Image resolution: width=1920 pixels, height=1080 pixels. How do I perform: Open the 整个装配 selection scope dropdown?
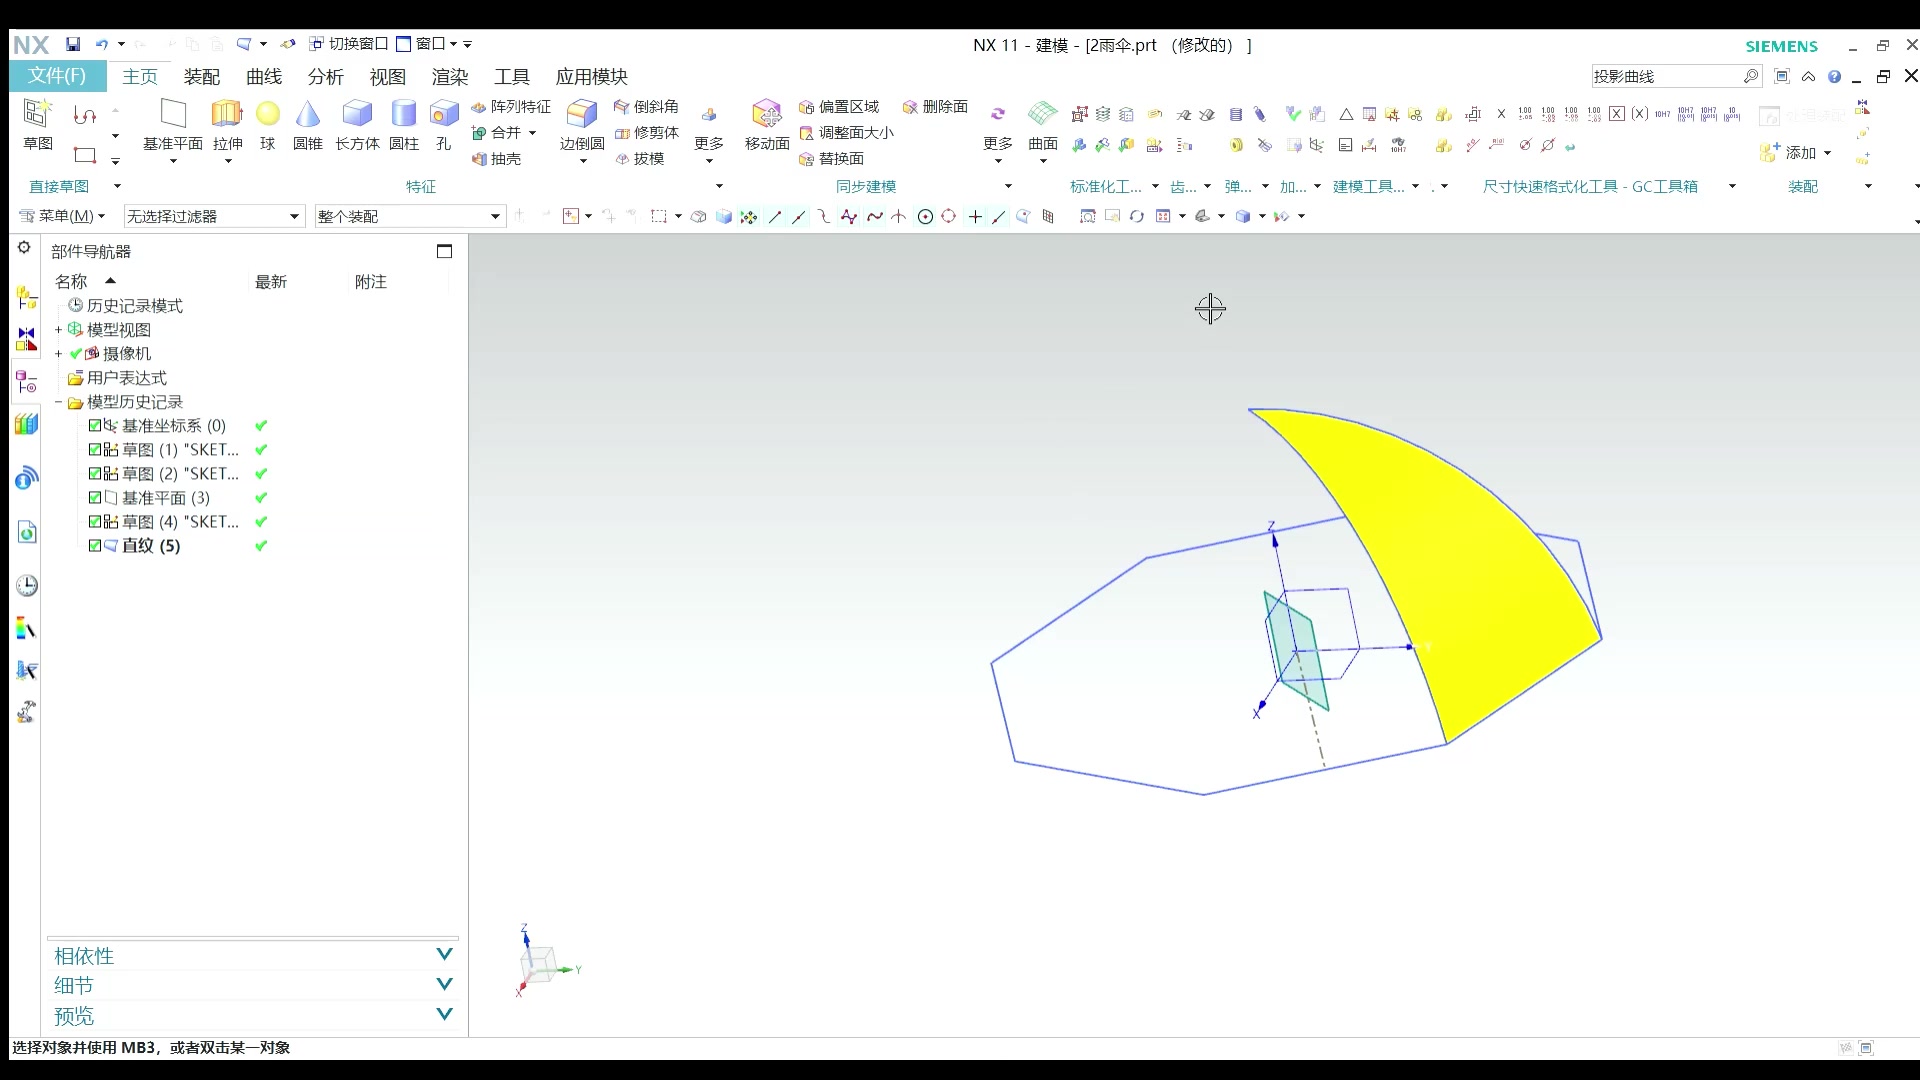(x=495, y=217)
